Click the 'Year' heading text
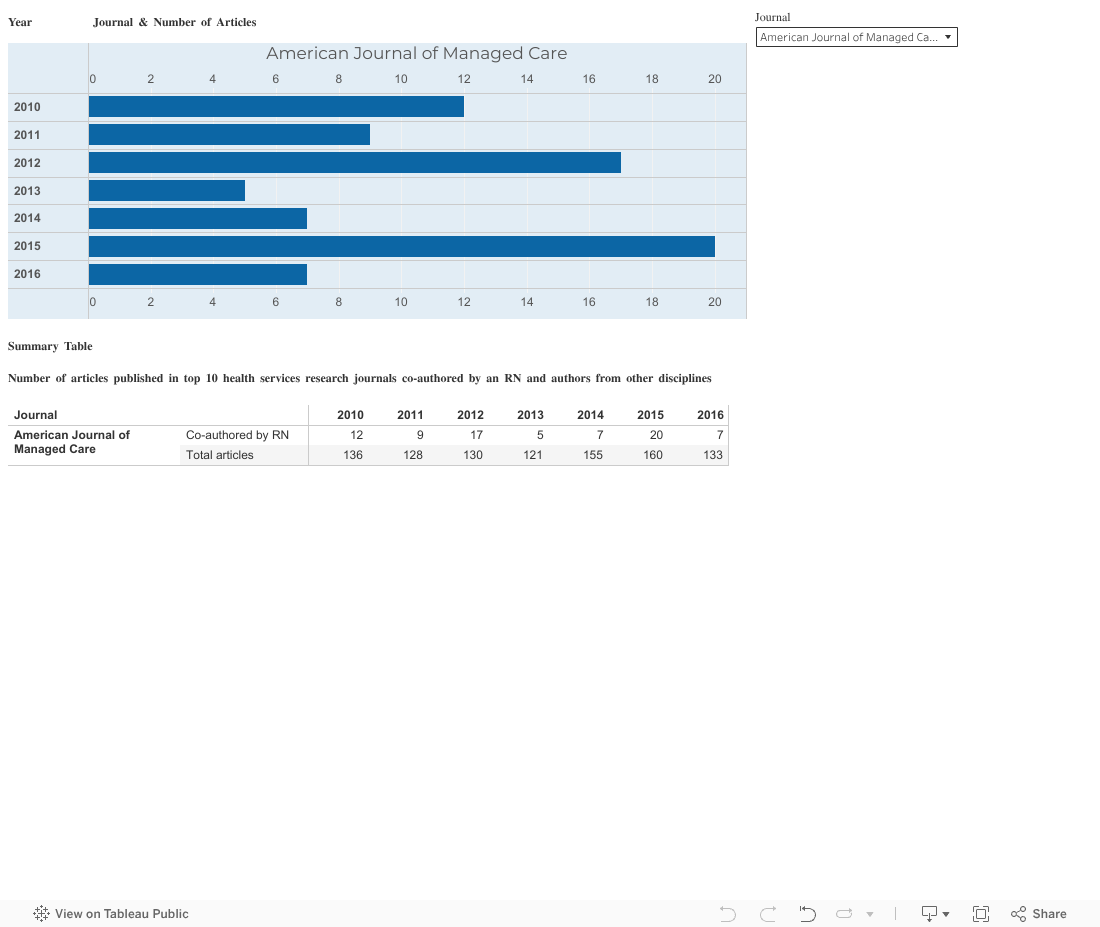The height and width of the screenshot is (927, 1100). pos(20,22)
